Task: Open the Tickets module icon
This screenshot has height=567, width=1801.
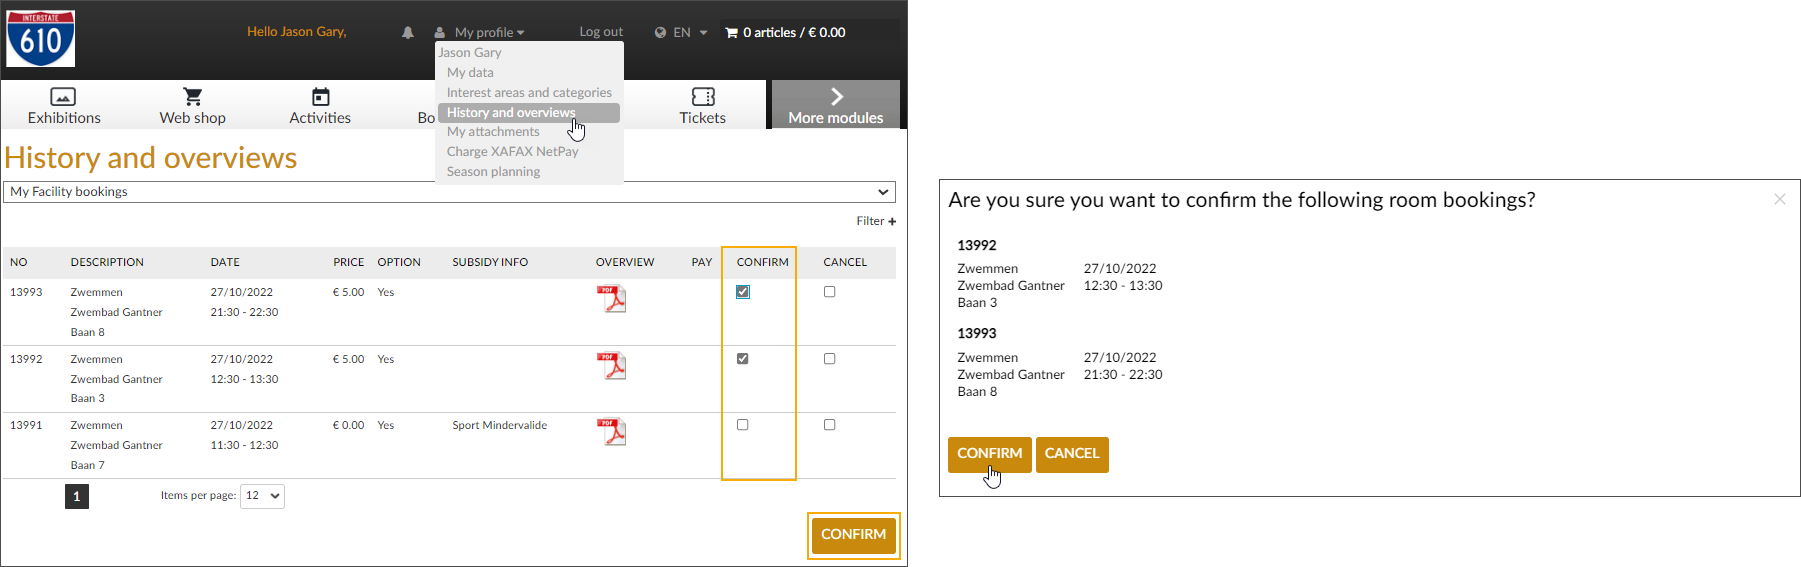Action: 703,97
